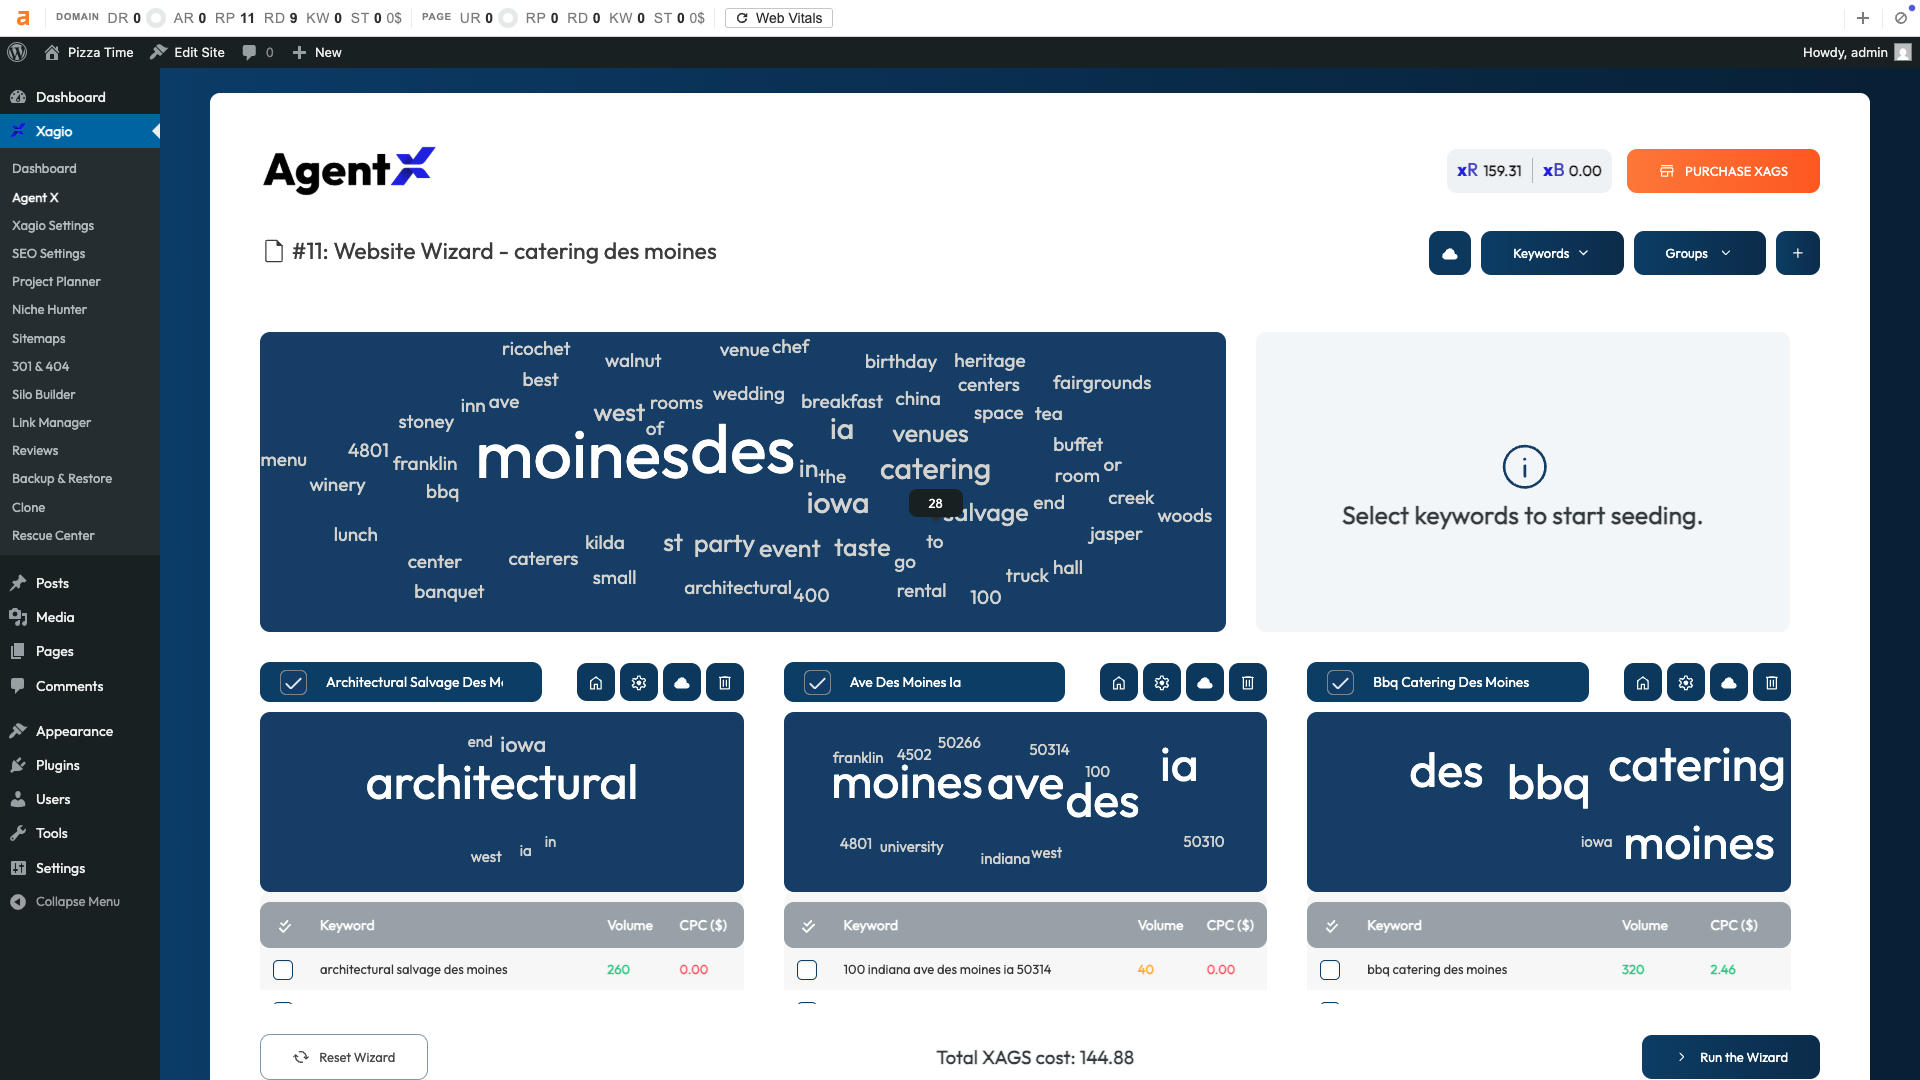Click Reset Wizard button

(x=344, y=1057)
